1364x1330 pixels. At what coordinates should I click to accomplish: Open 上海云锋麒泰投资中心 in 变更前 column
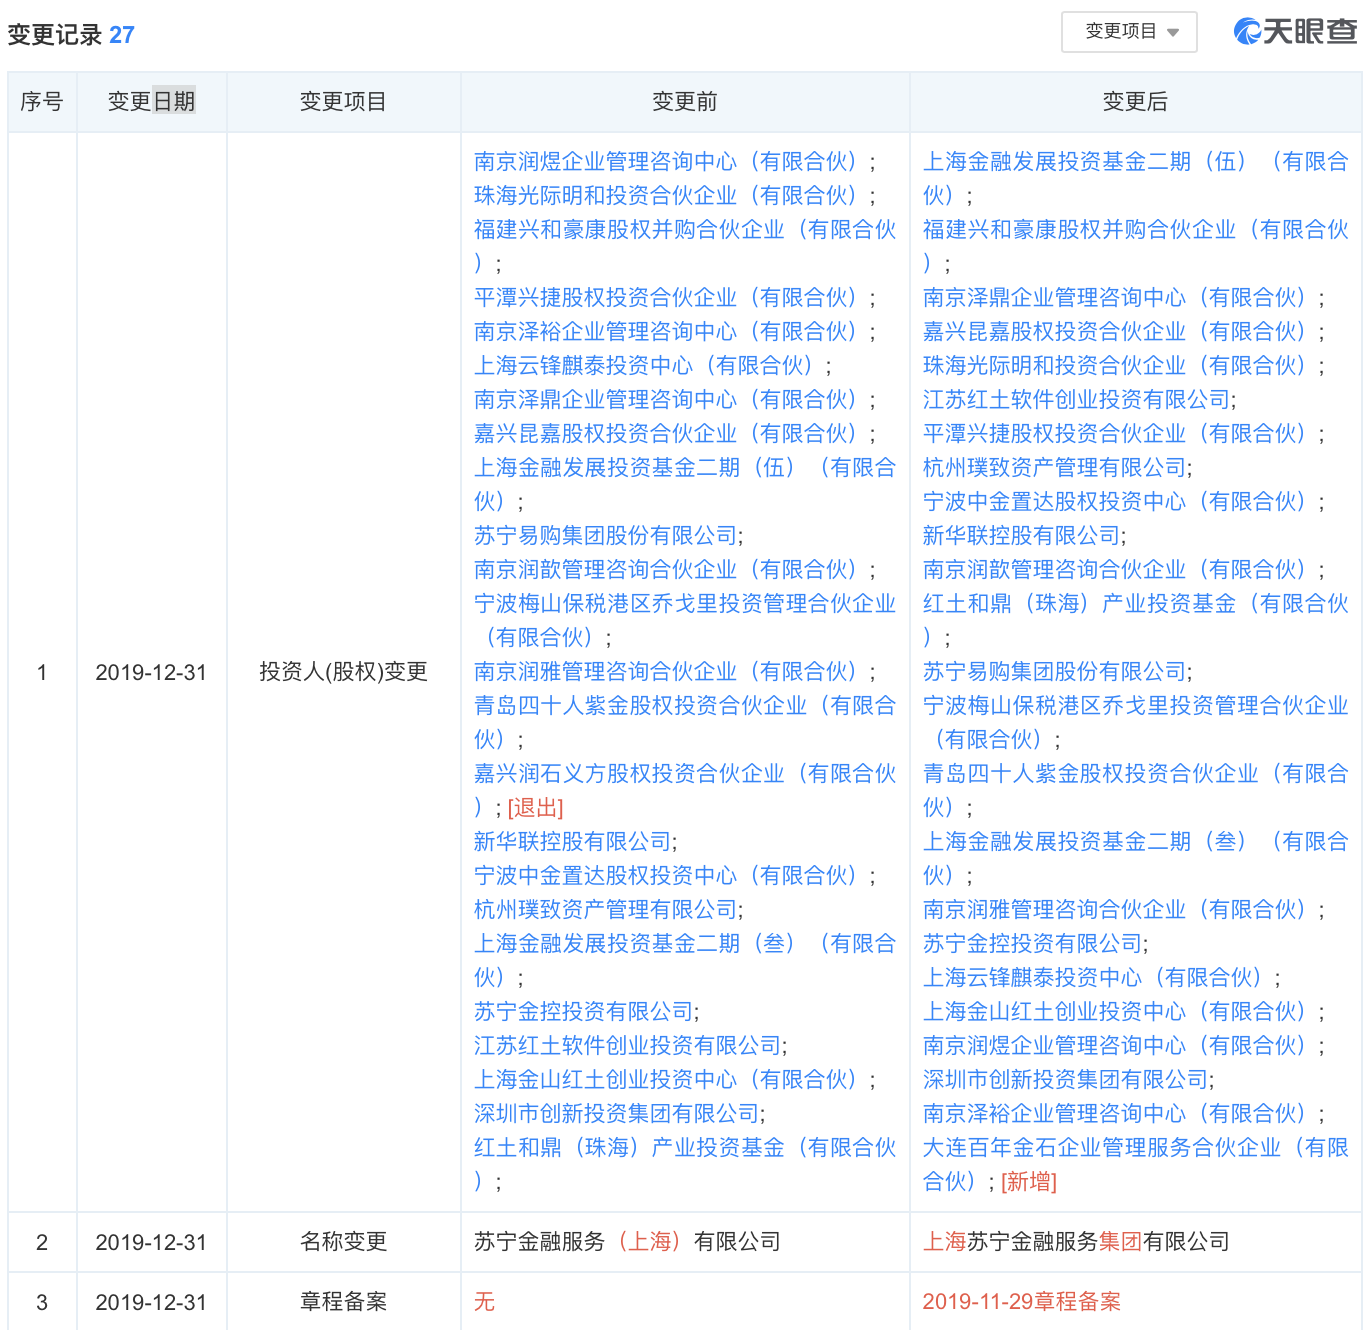click(648, 366)
